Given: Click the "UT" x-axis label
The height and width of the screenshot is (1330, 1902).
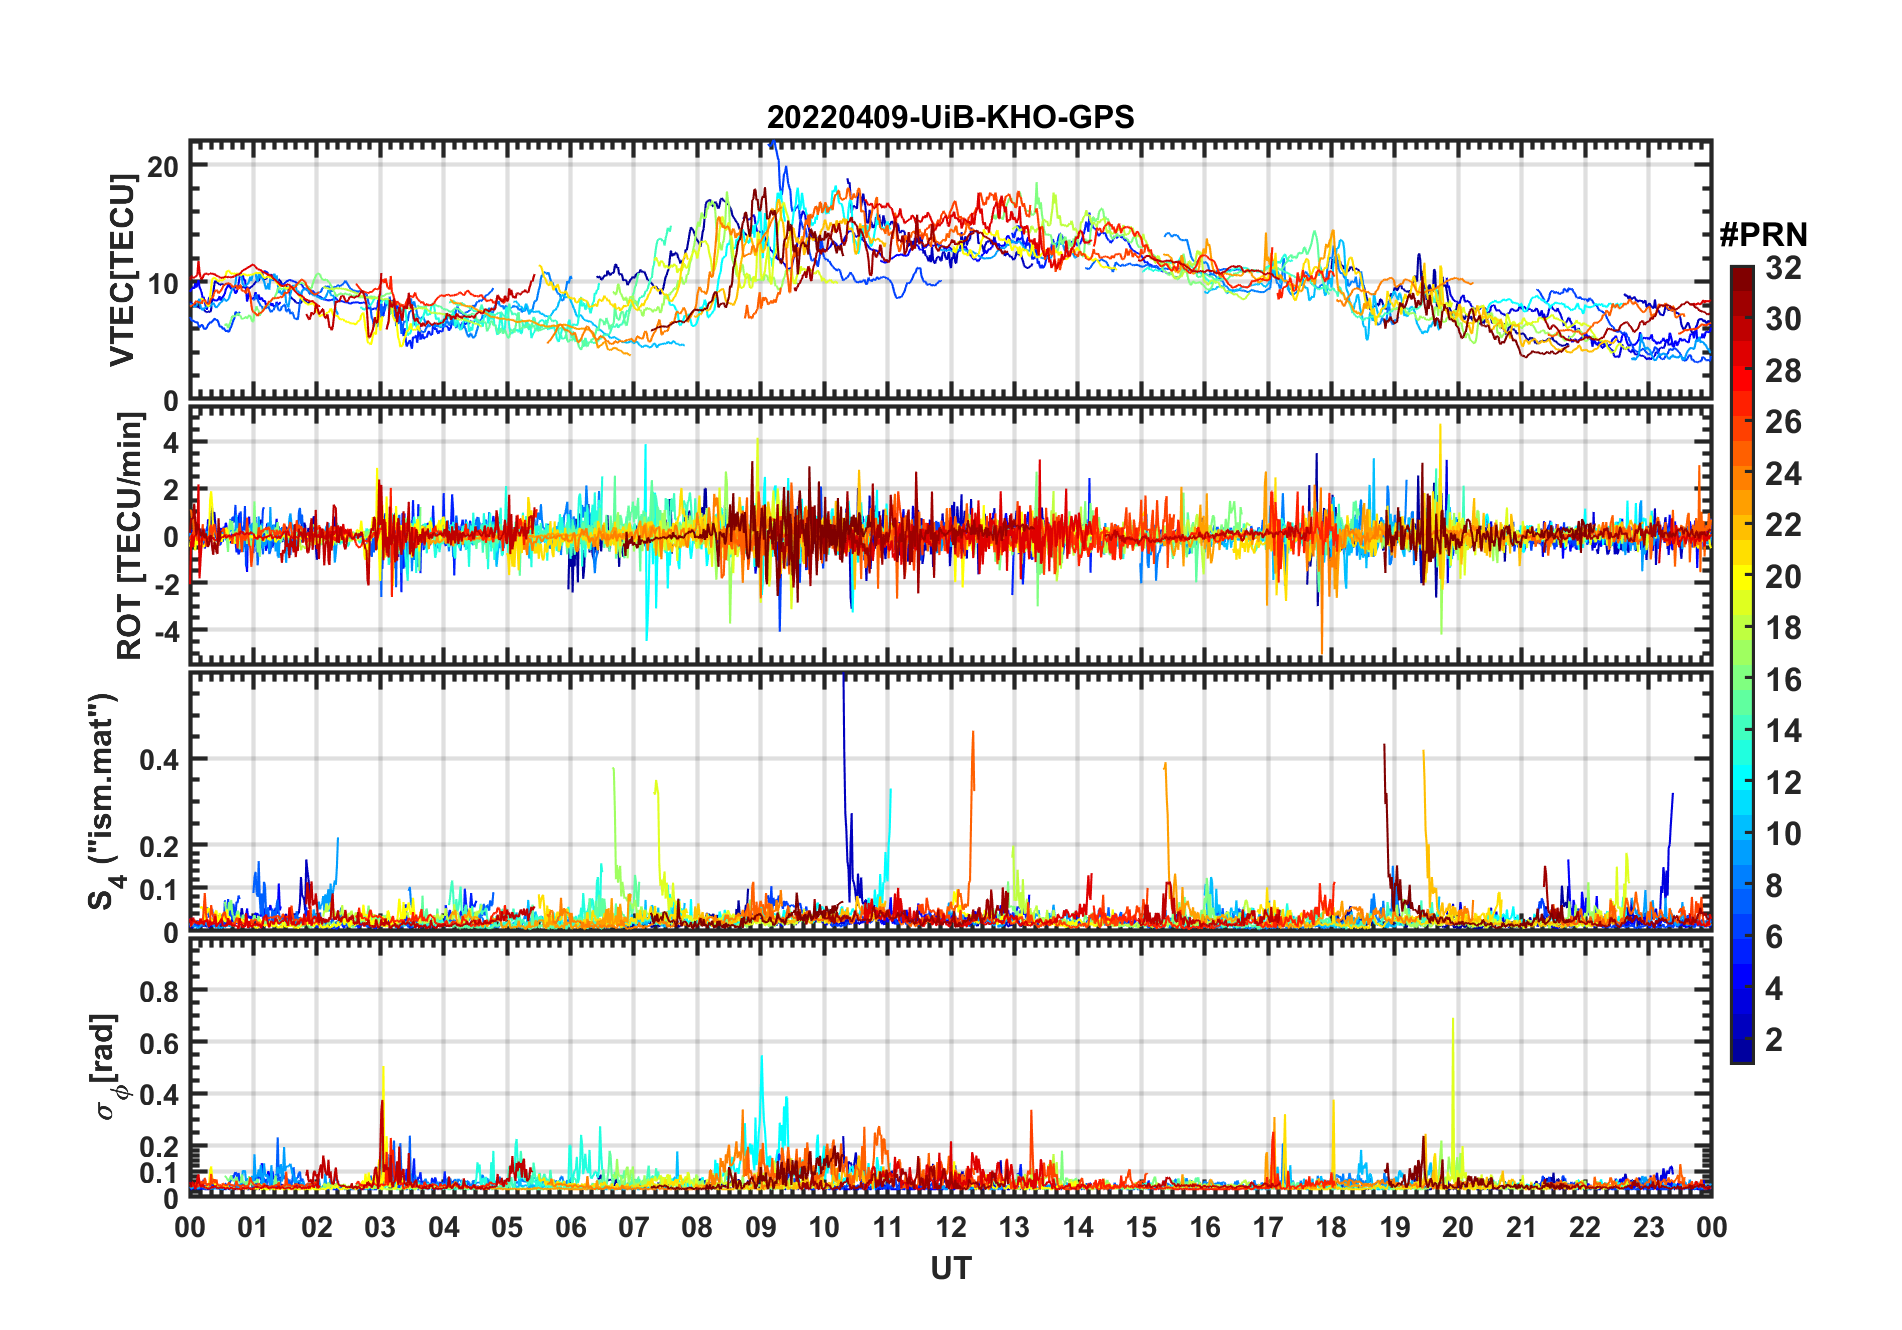Looking at the screenshot, I should click(951, 1268).
